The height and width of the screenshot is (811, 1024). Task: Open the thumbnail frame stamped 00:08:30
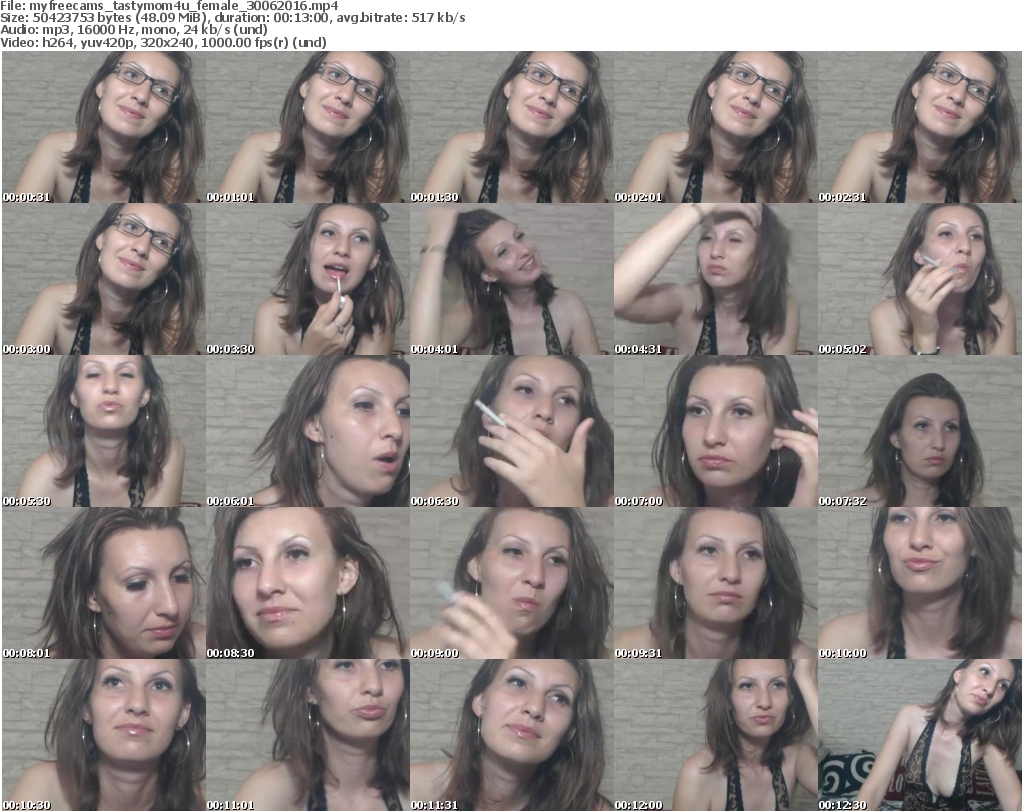tap(308, 583)
